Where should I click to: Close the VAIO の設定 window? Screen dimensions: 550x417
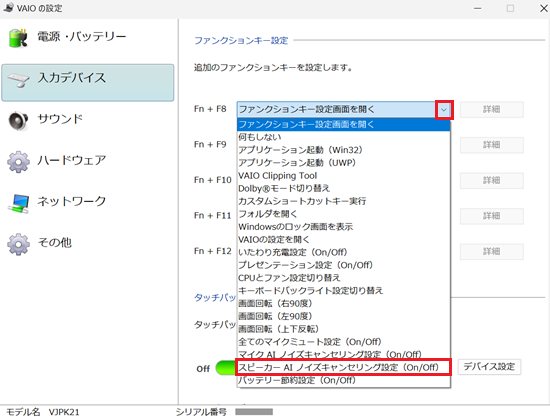[x=543, y=8]
